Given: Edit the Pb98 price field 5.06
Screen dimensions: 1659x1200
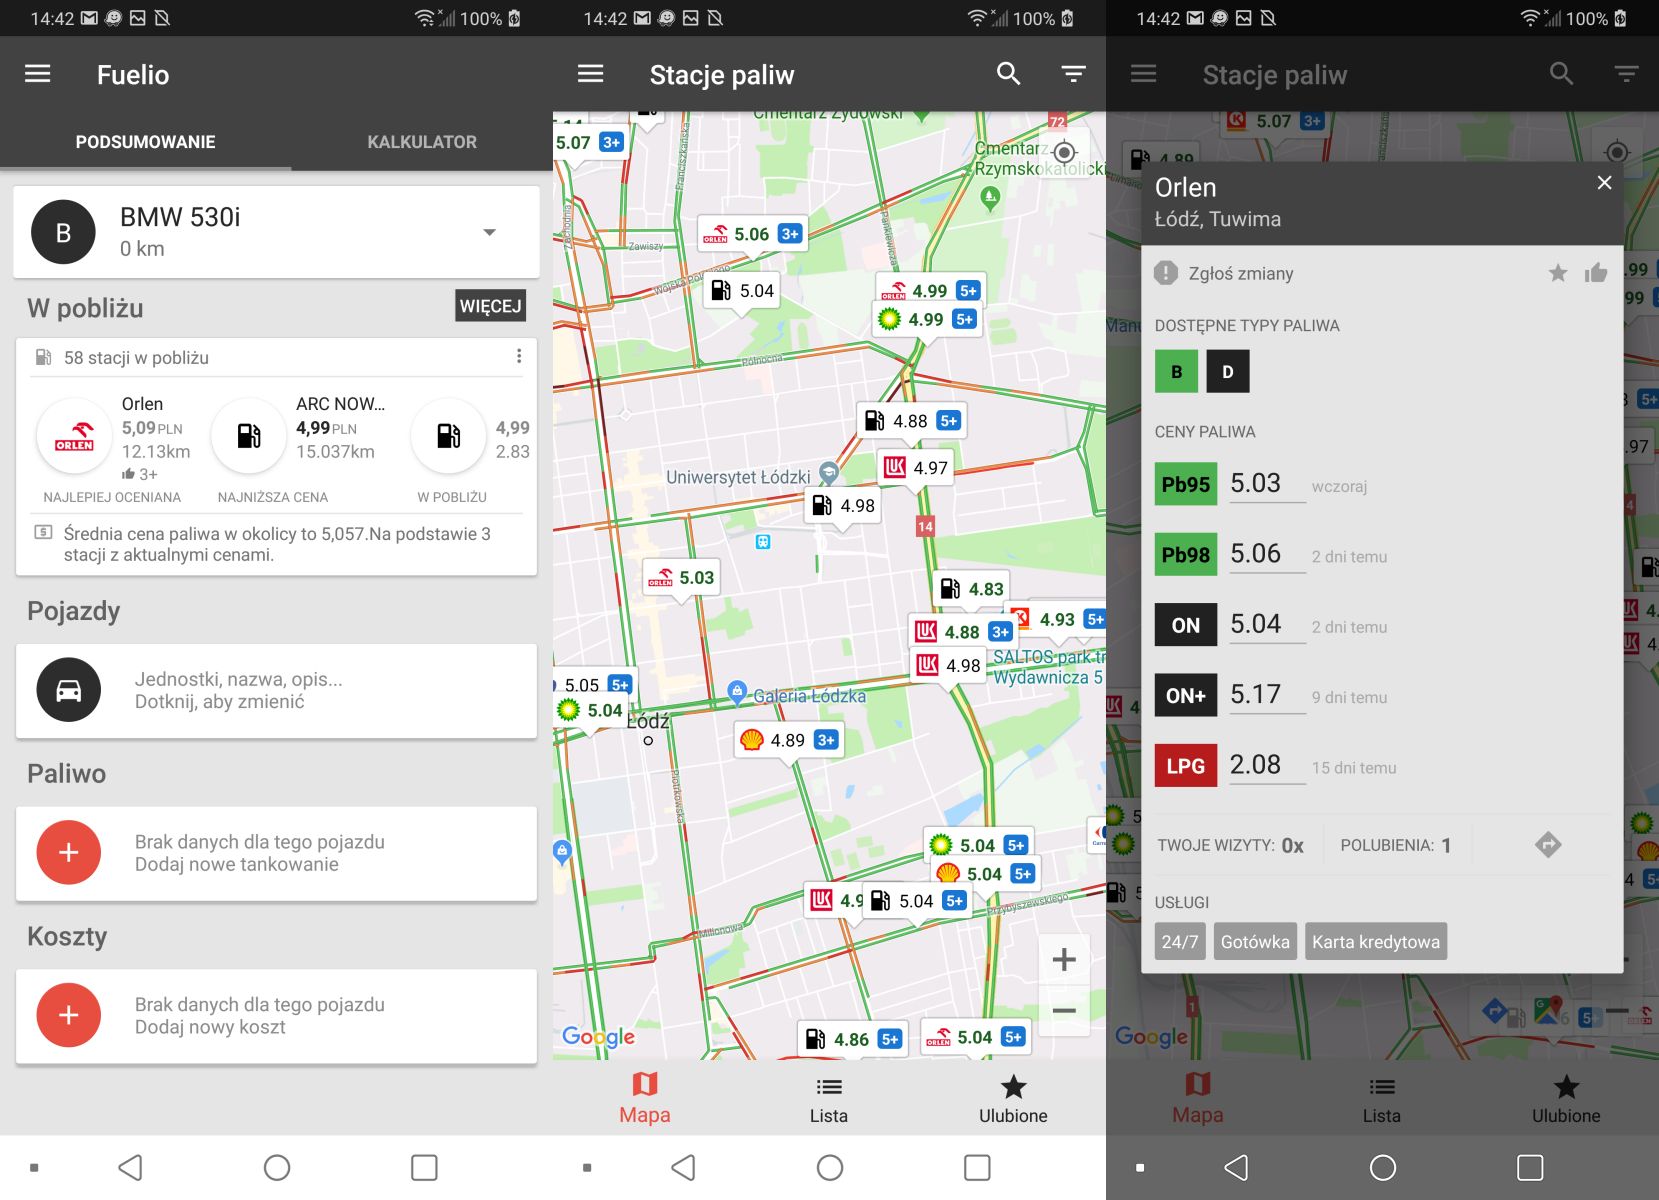Looking at the screenshot, I should [x=1267, y=554].
